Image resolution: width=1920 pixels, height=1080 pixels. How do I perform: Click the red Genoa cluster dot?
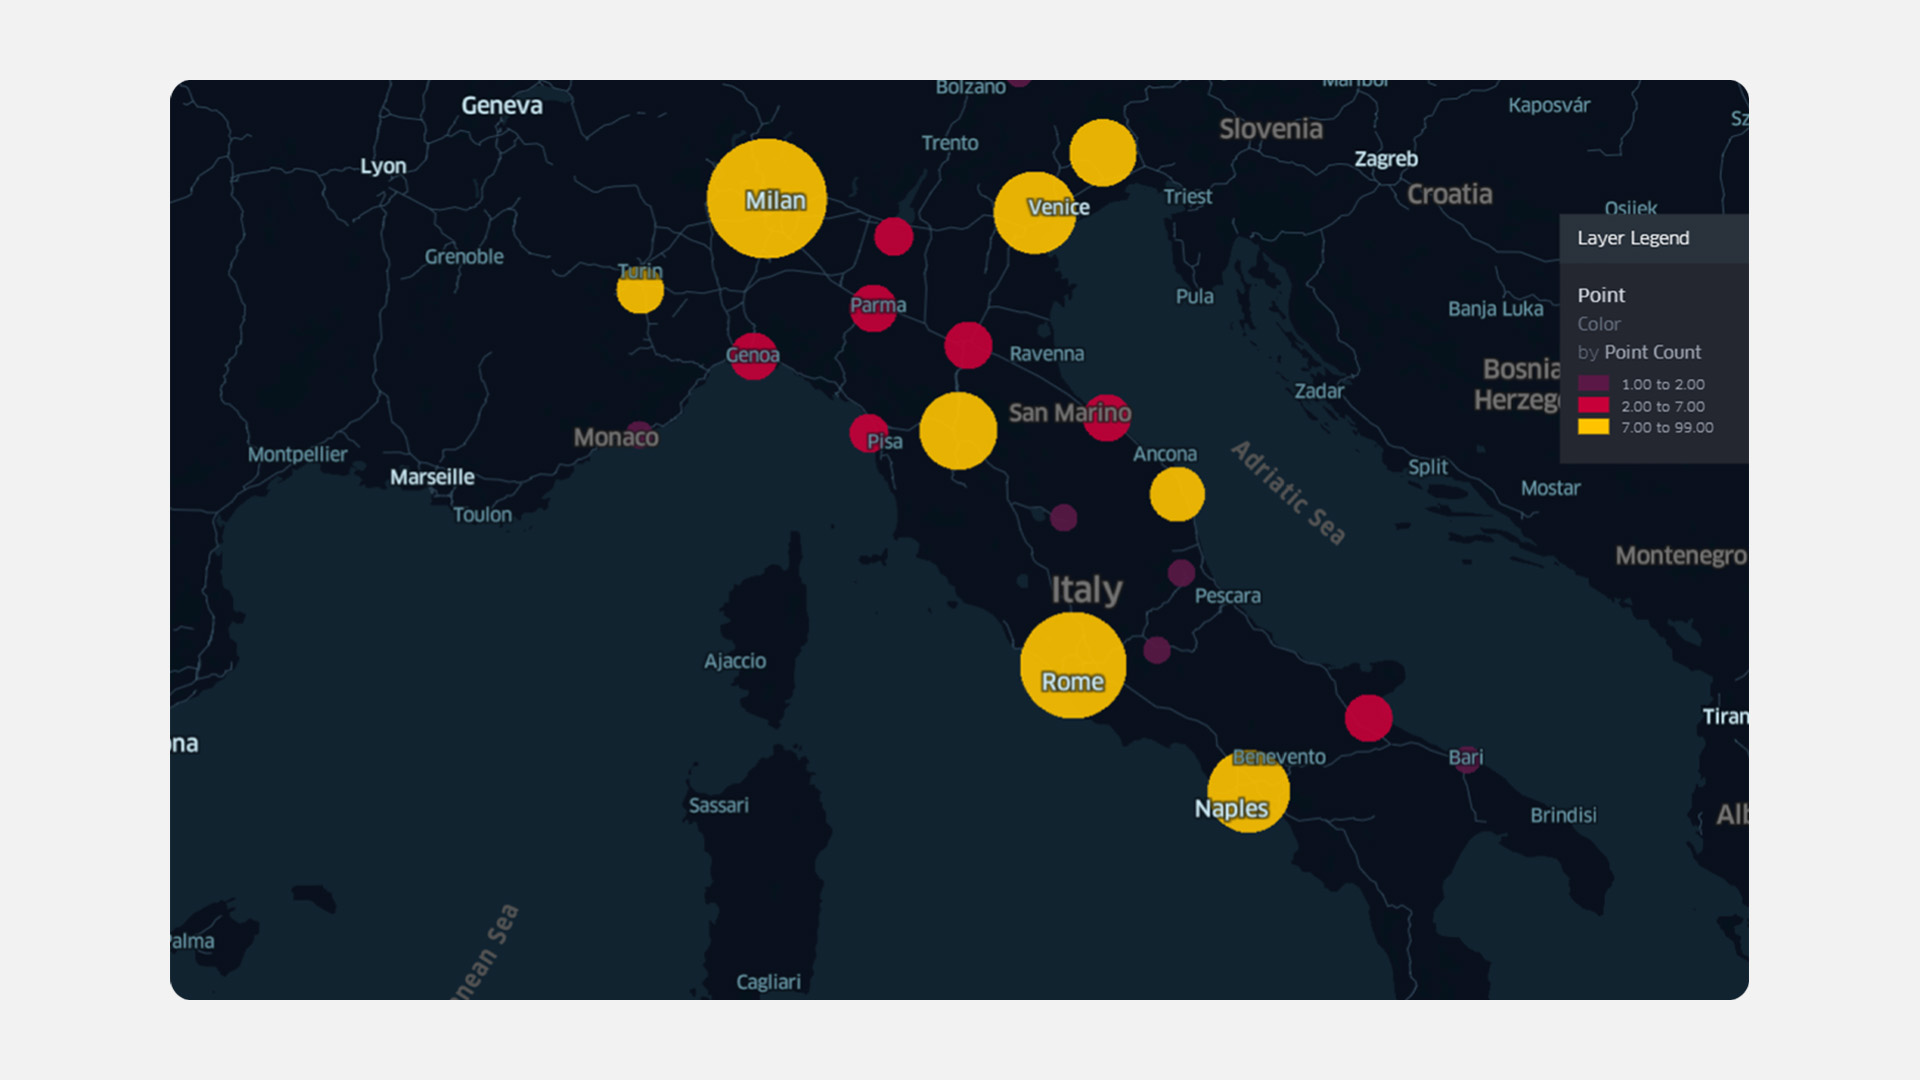752,354
